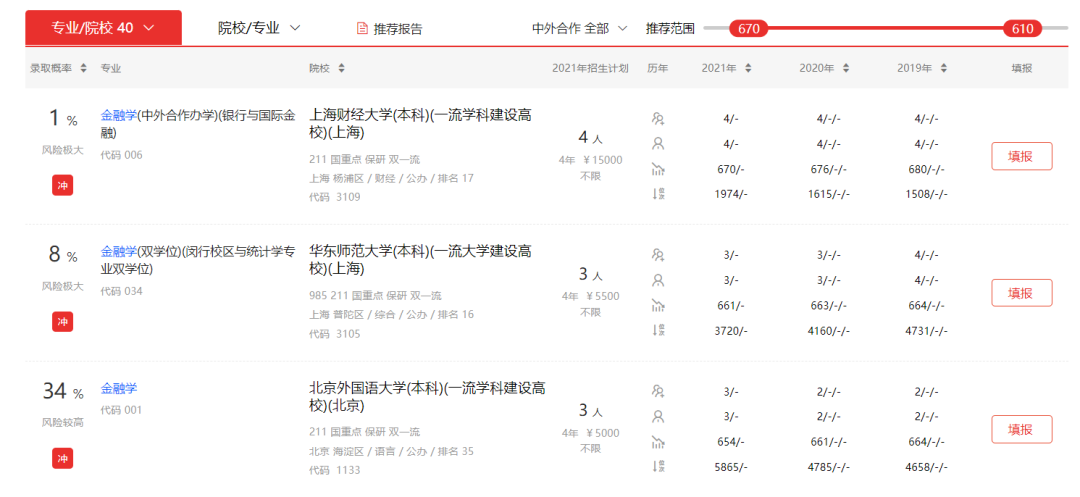The width and height of the screenshot is (1080, 497).
Task: Click the rank icon in 北京外国语大学 row
Action: (658, 466)
